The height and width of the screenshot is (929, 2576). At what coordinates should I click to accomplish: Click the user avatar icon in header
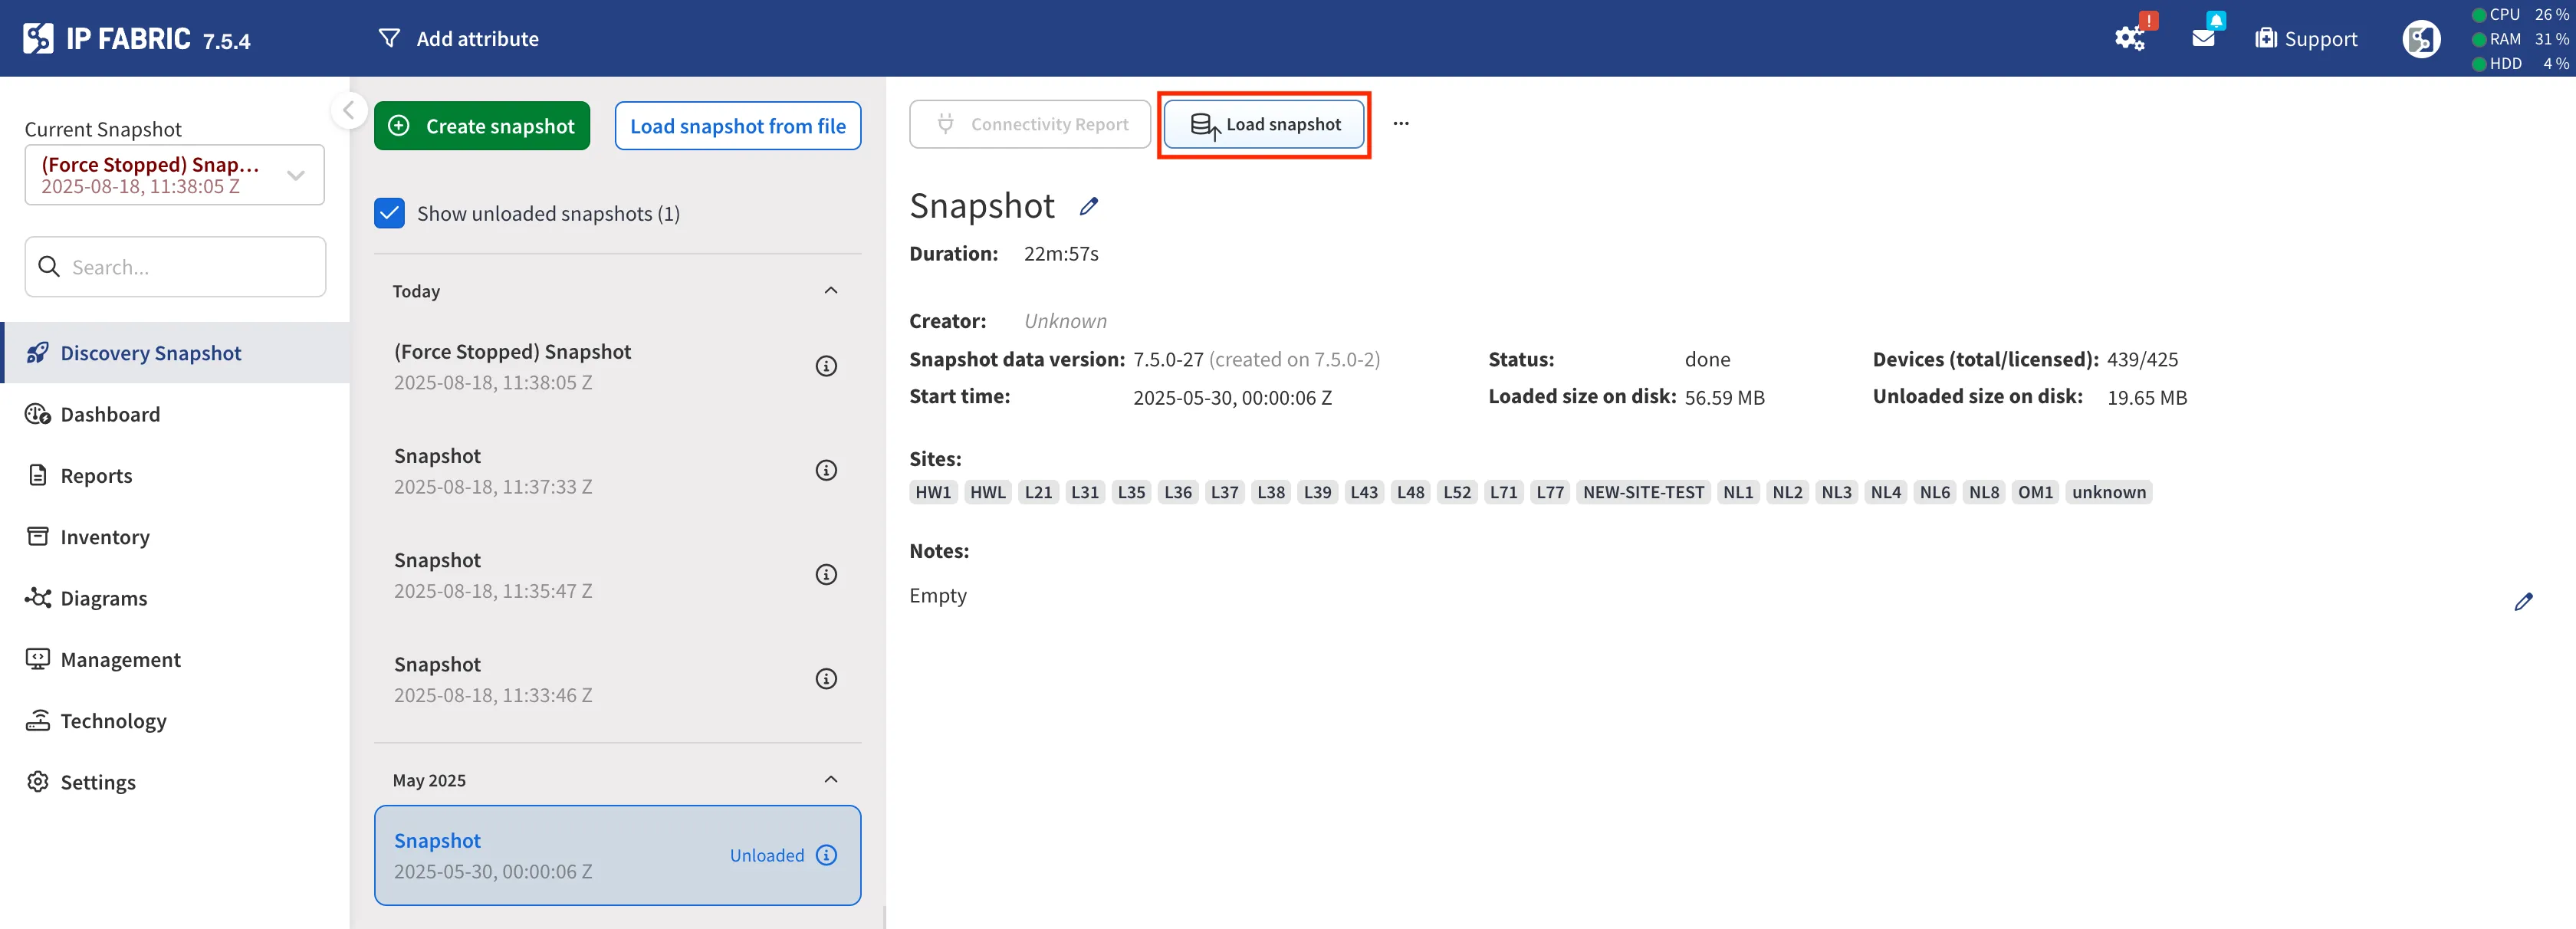(x=2420, y=39)
